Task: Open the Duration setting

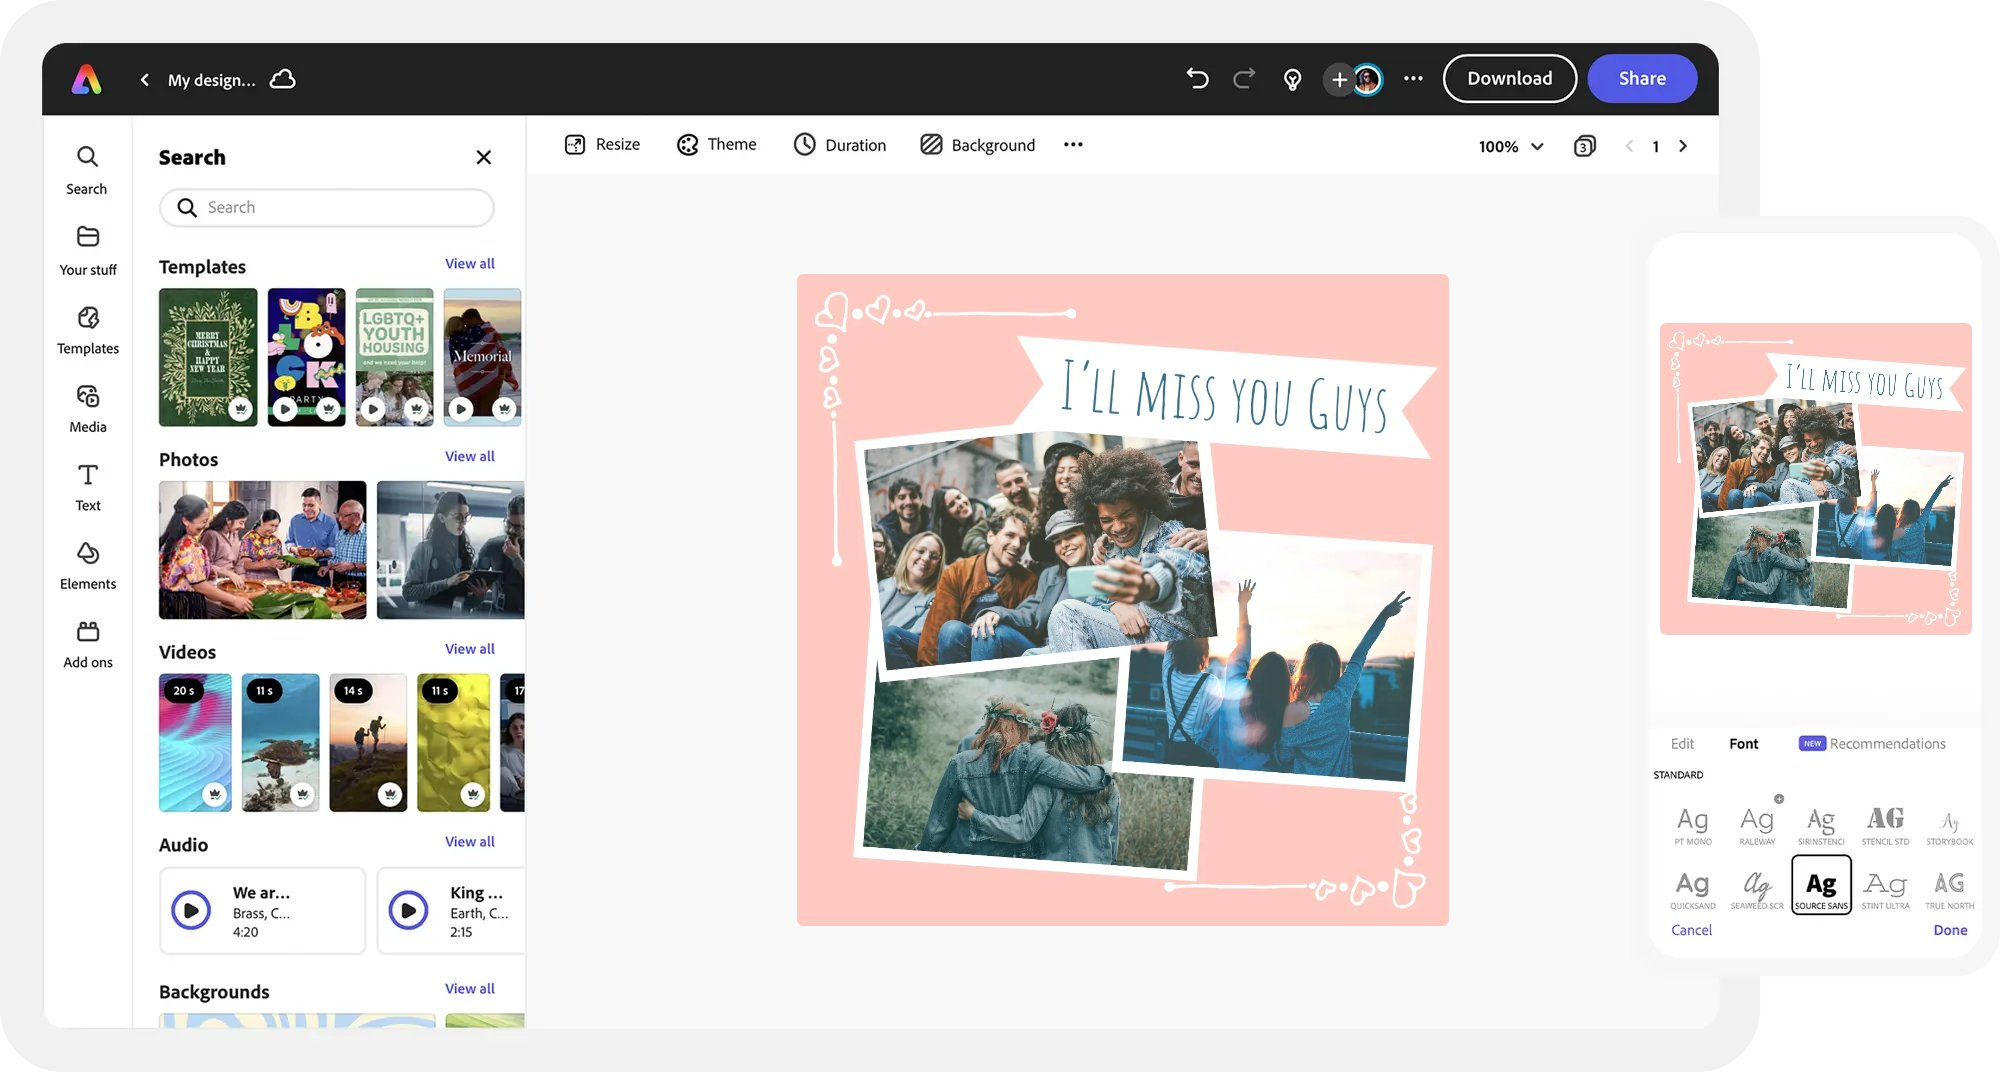Action: (840, 145)
